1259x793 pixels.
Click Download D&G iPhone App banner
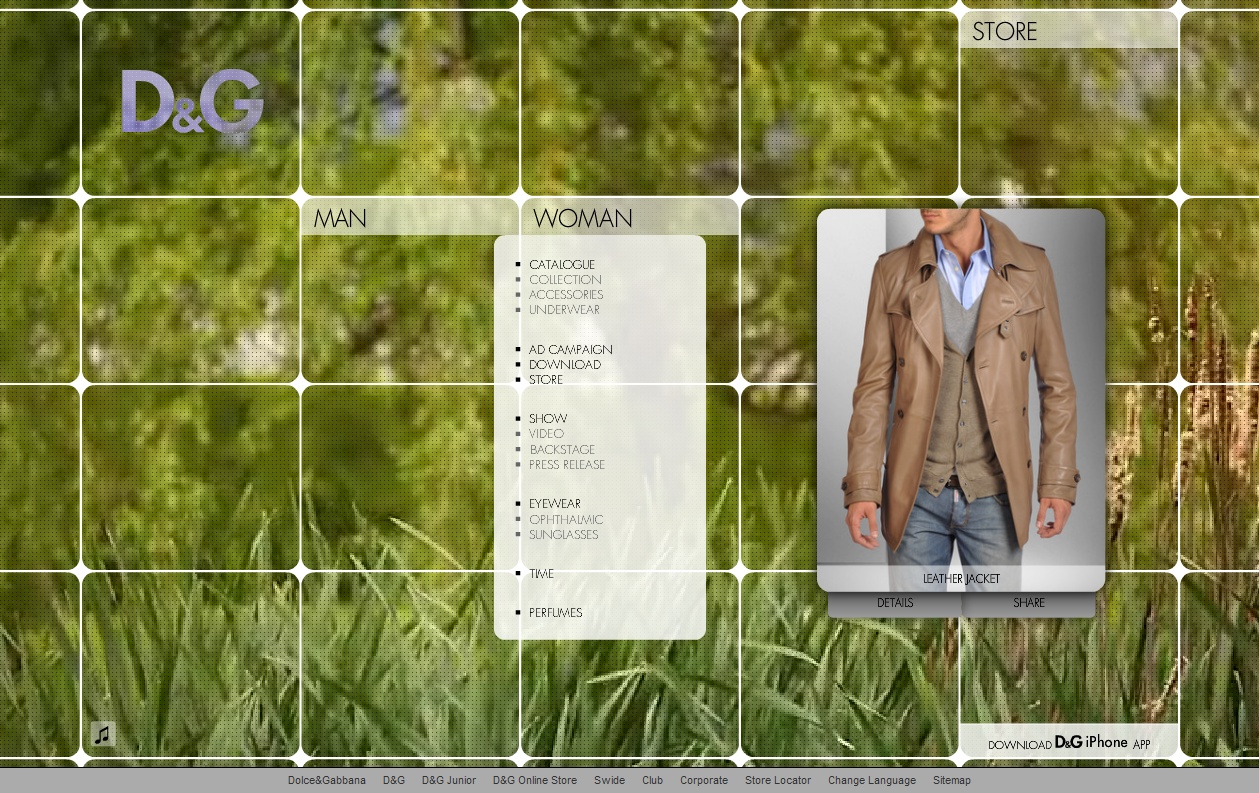(1069, 743)
